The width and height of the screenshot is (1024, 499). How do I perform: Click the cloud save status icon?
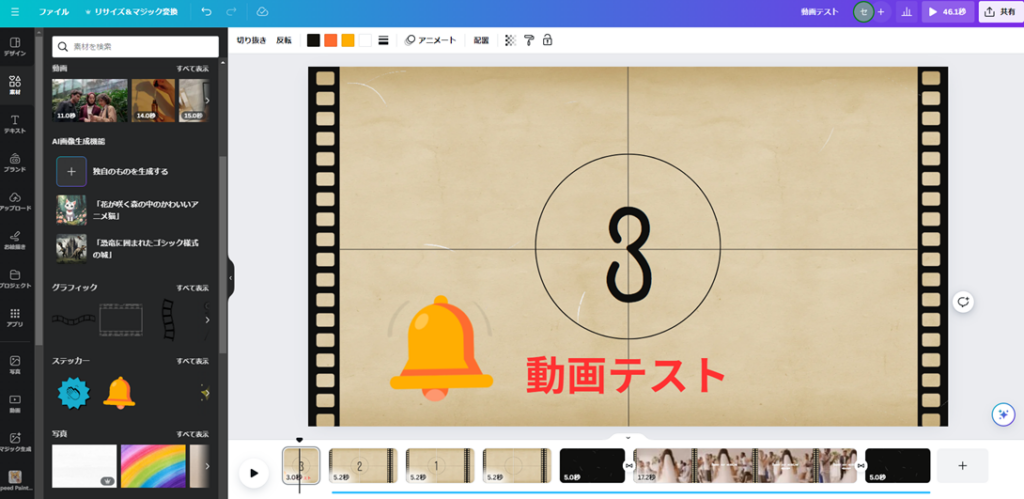[262, 12]
